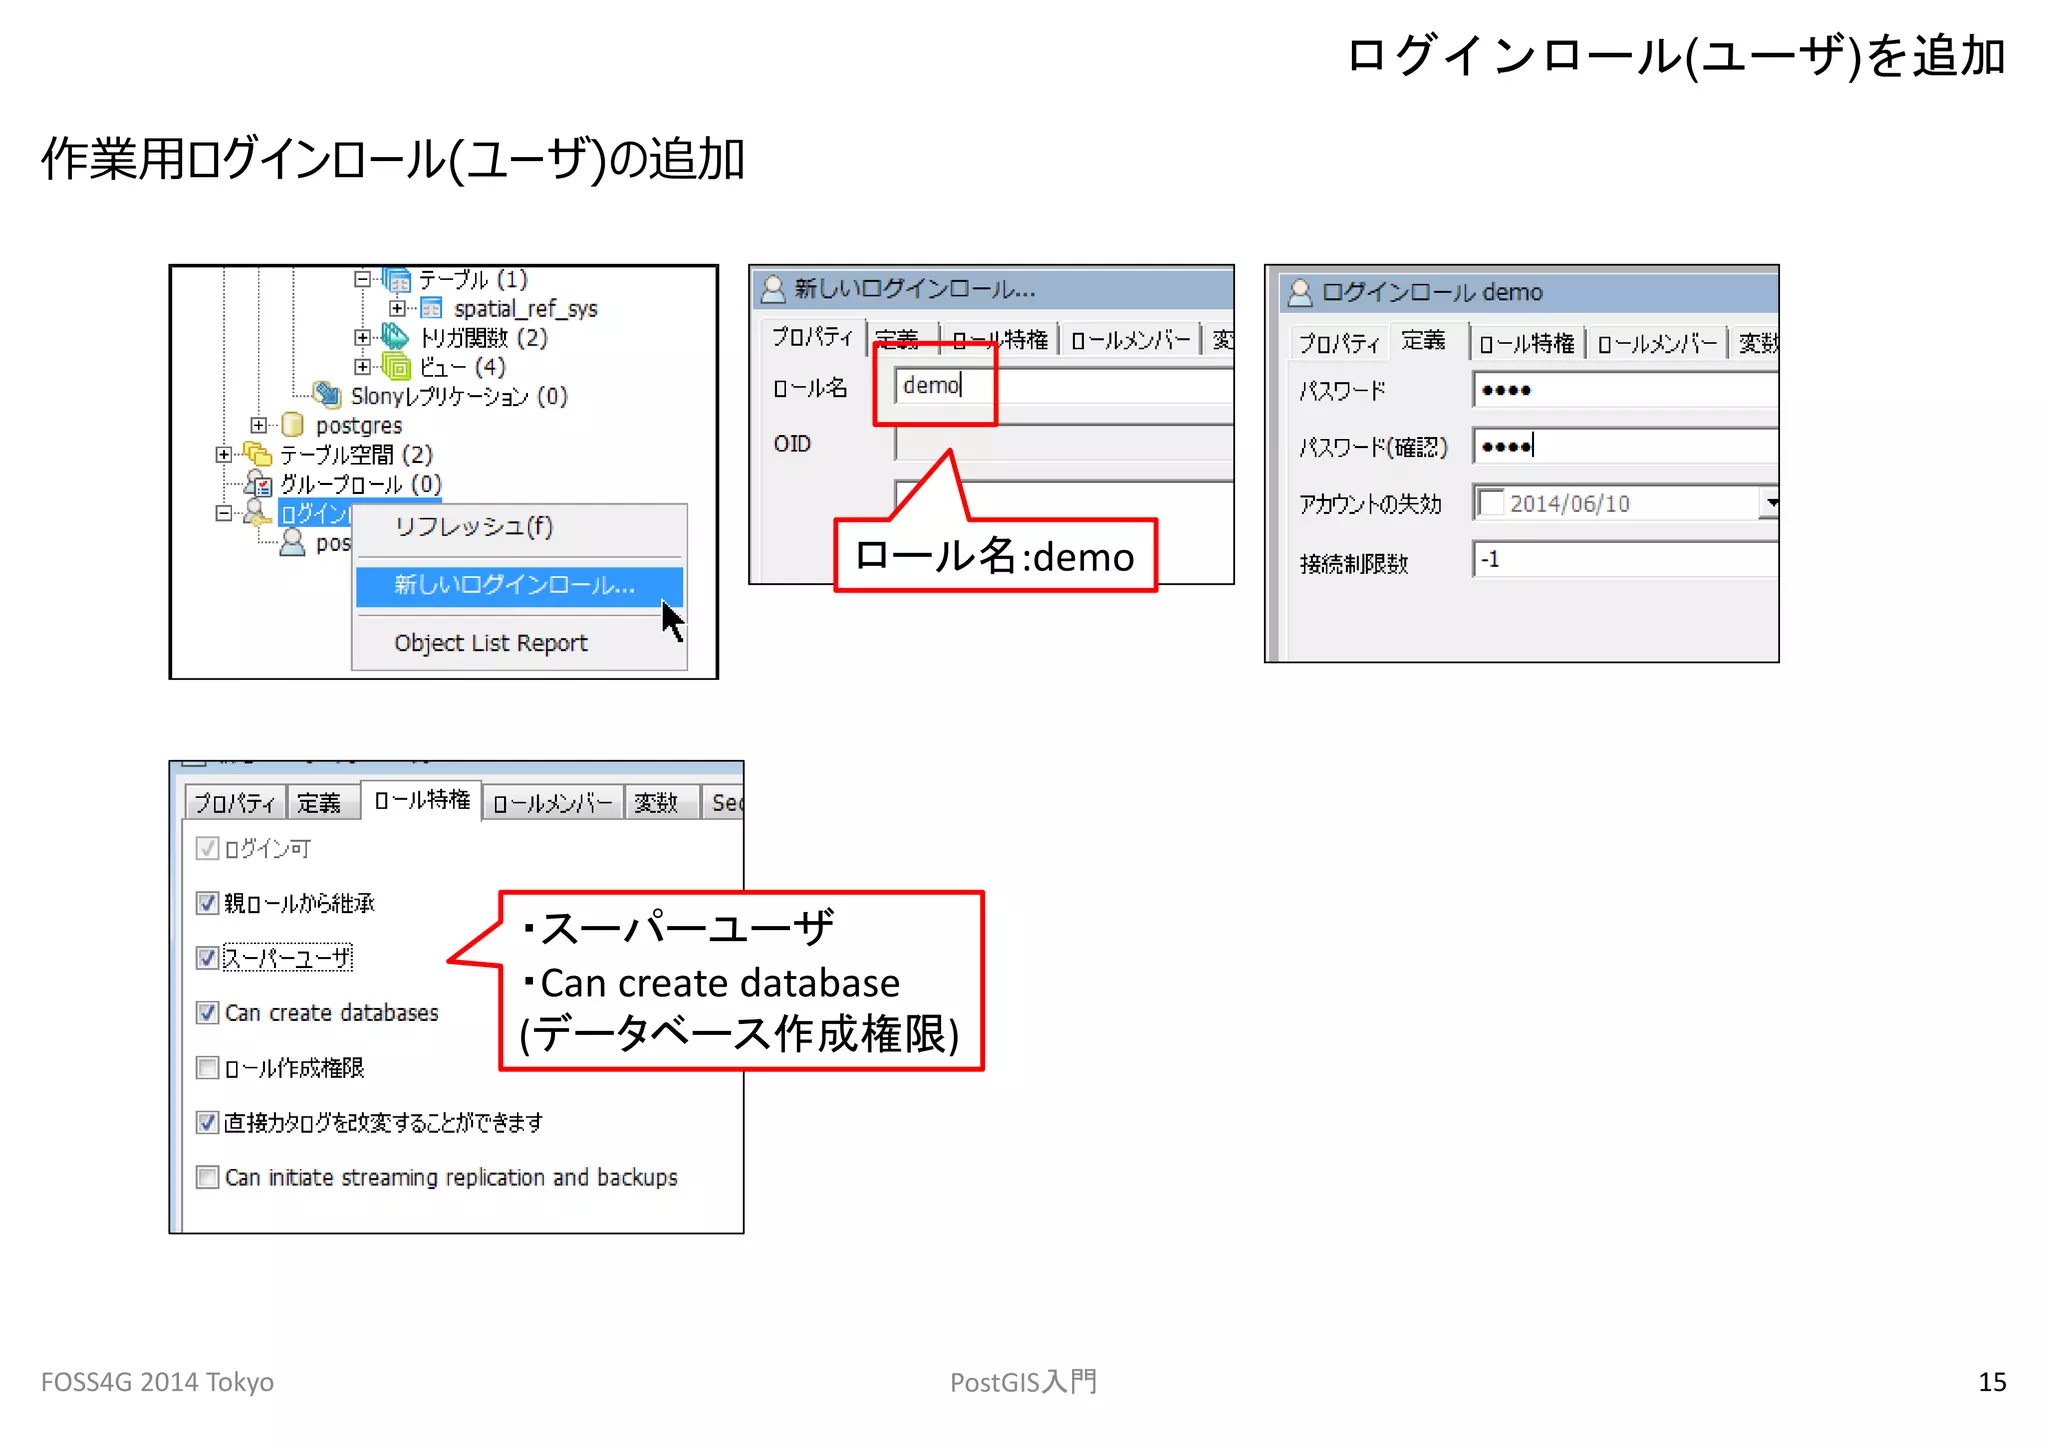Switch to プロパティ tab in privileges dialog
This screenshot has height=1448, width=2048.
click(x=235, y=803)
